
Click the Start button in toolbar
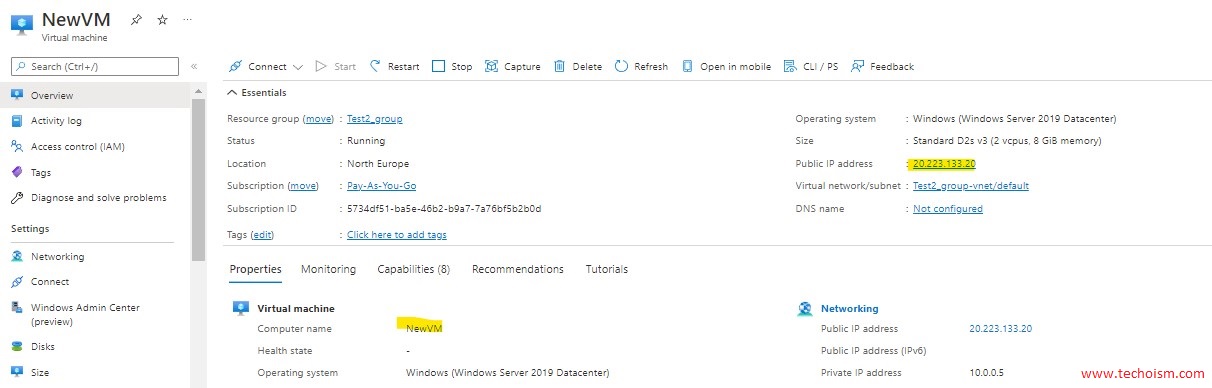click(x=335, y=66)
